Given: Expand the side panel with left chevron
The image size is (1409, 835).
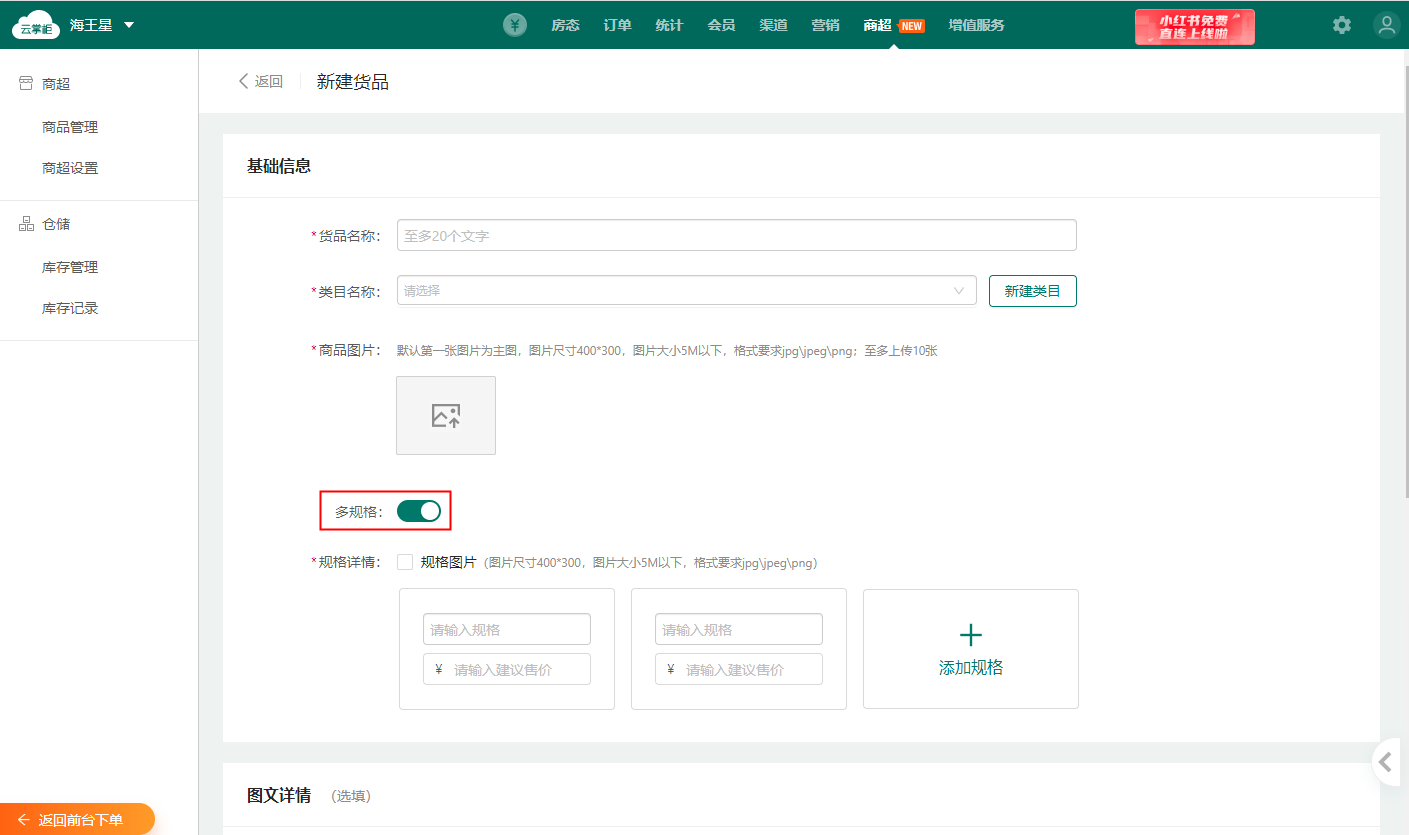Looking at the screenshot, I should [x=1386, y=763].
